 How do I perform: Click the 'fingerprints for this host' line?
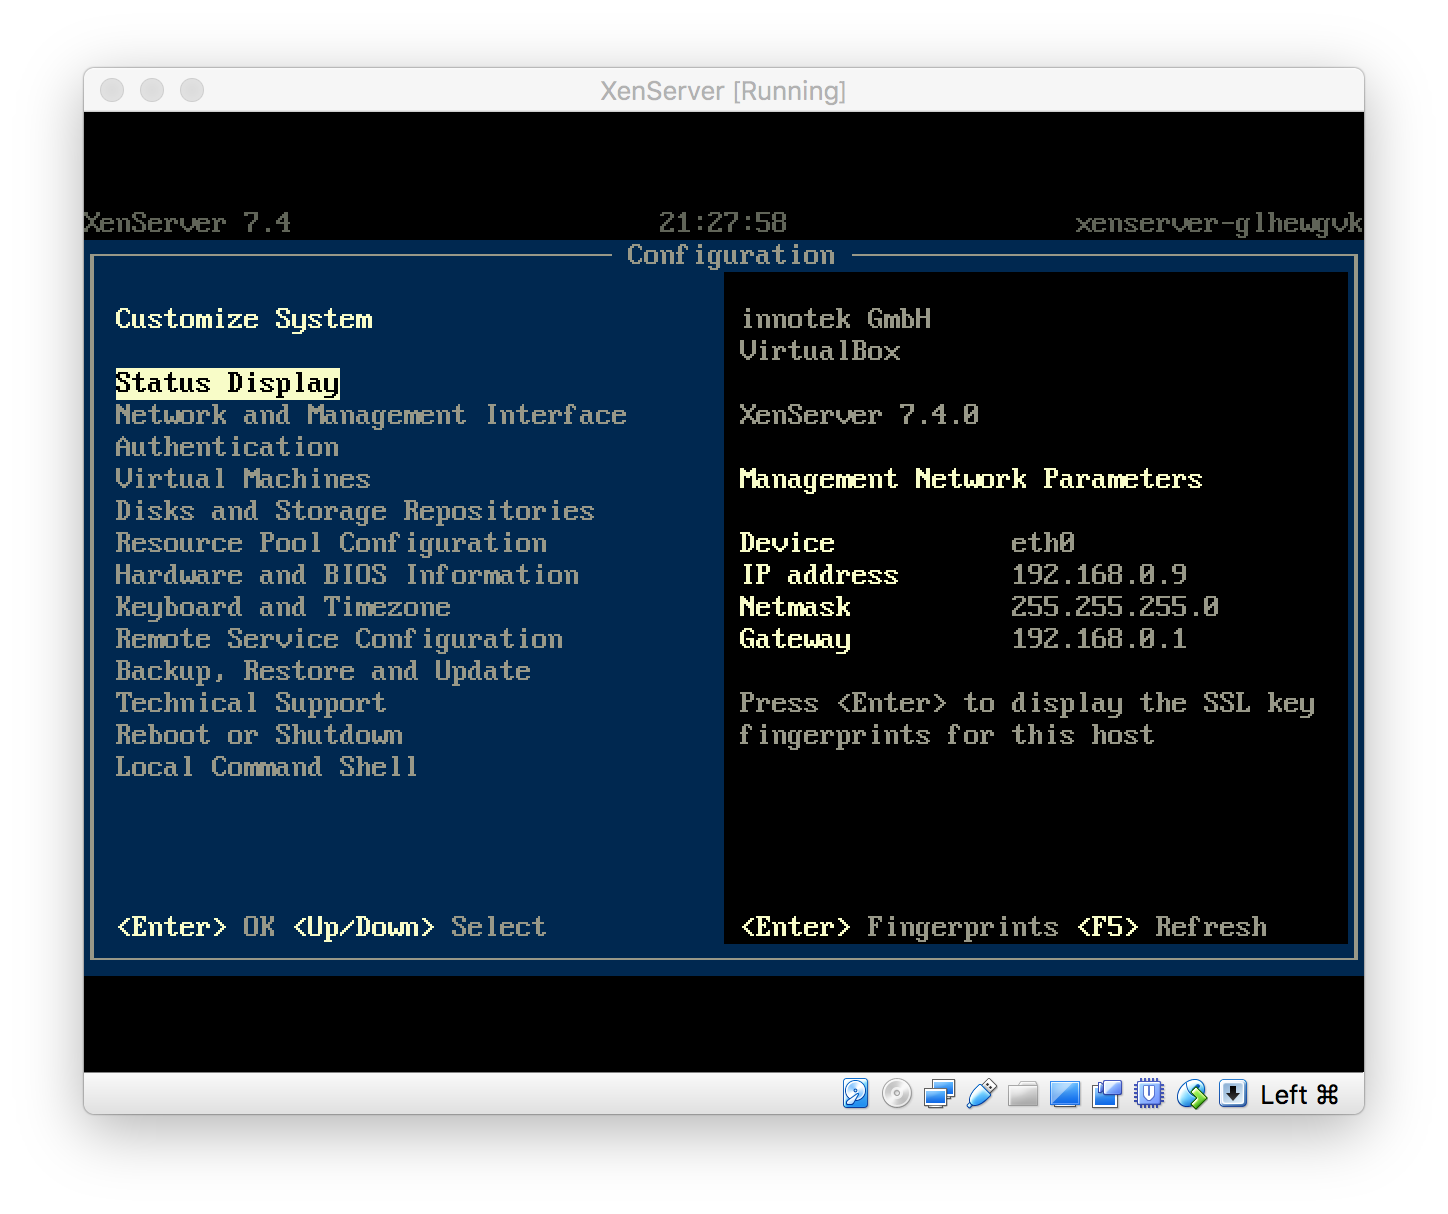coord(947,735)
